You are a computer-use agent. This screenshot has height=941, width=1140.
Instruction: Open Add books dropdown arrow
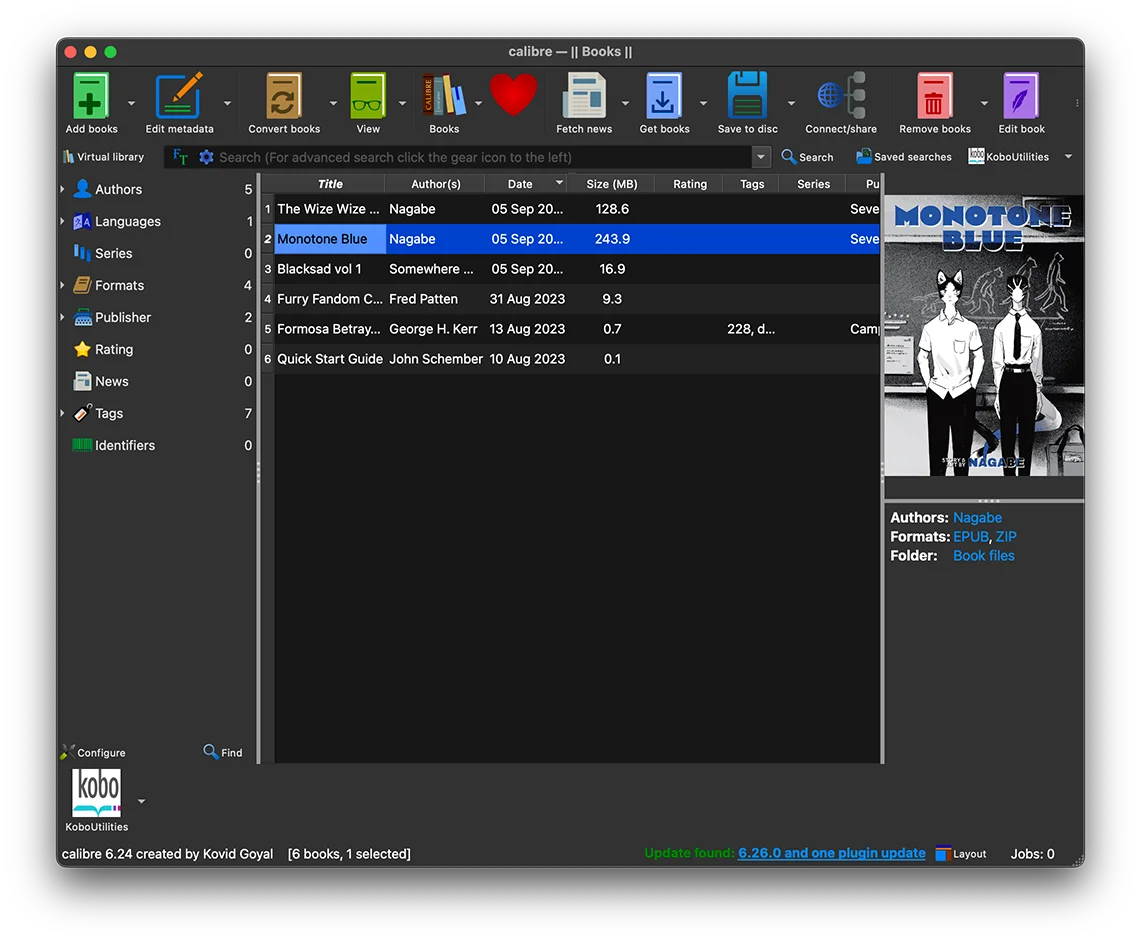tap(132, 103)
